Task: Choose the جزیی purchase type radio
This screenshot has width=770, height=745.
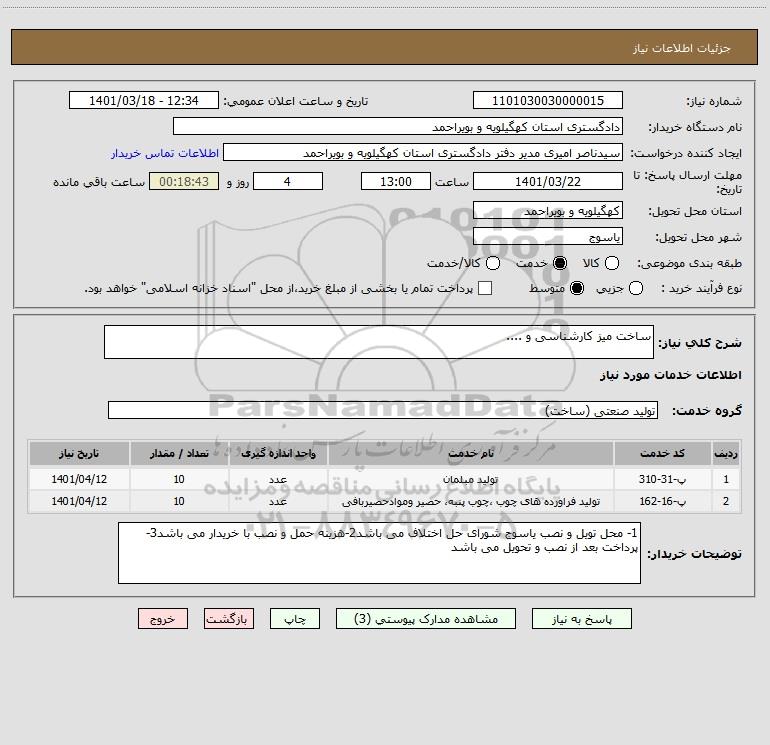Action: [x=635, y=288]
